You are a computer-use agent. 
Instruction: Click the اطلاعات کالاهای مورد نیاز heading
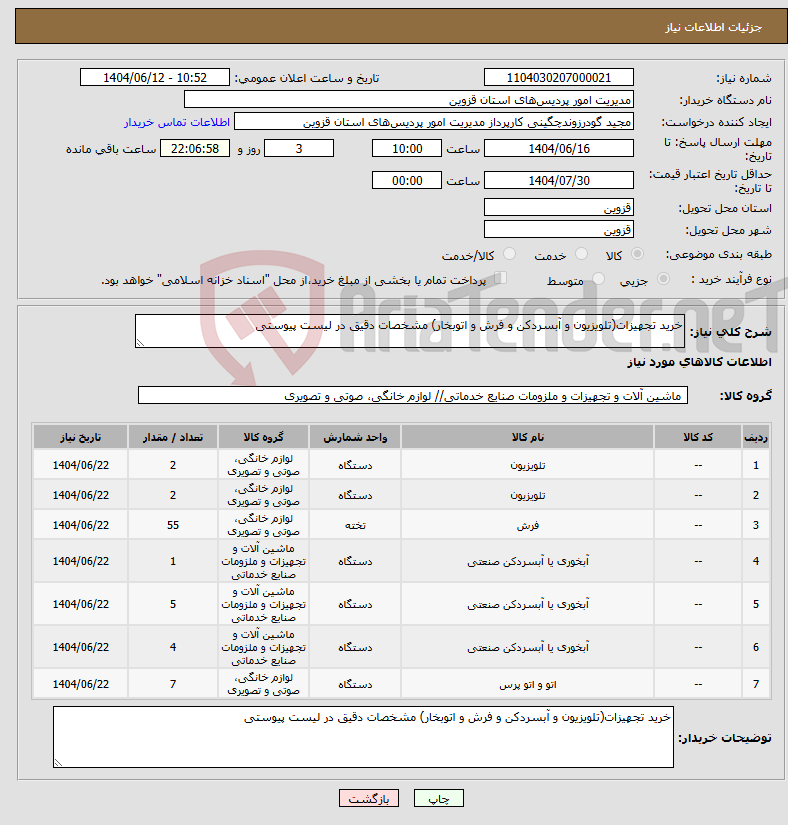(x=699, y=362)
